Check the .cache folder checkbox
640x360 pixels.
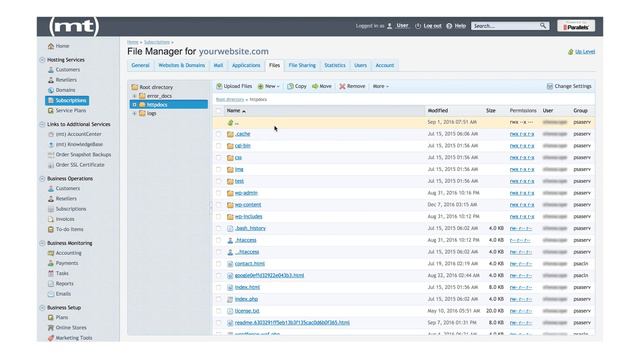pyautogui.click(x=219, y=134)
